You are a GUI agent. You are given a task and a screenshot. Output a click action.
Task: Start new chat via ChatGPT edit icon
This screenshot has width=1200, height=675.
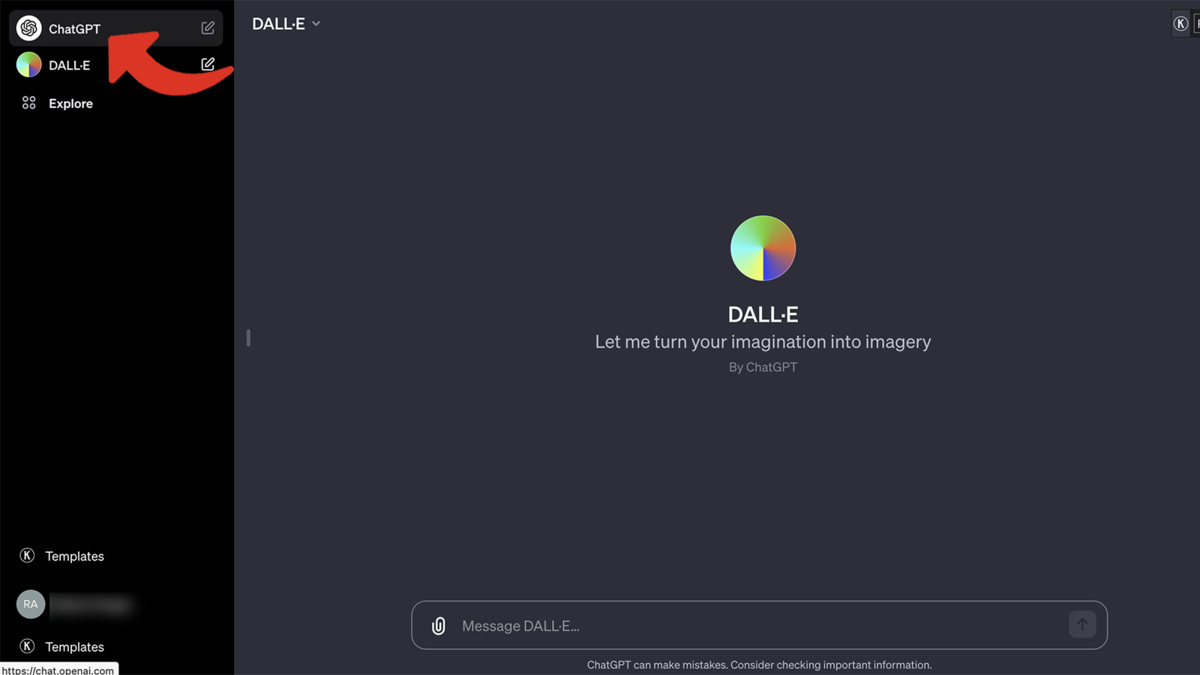[208, 28]
